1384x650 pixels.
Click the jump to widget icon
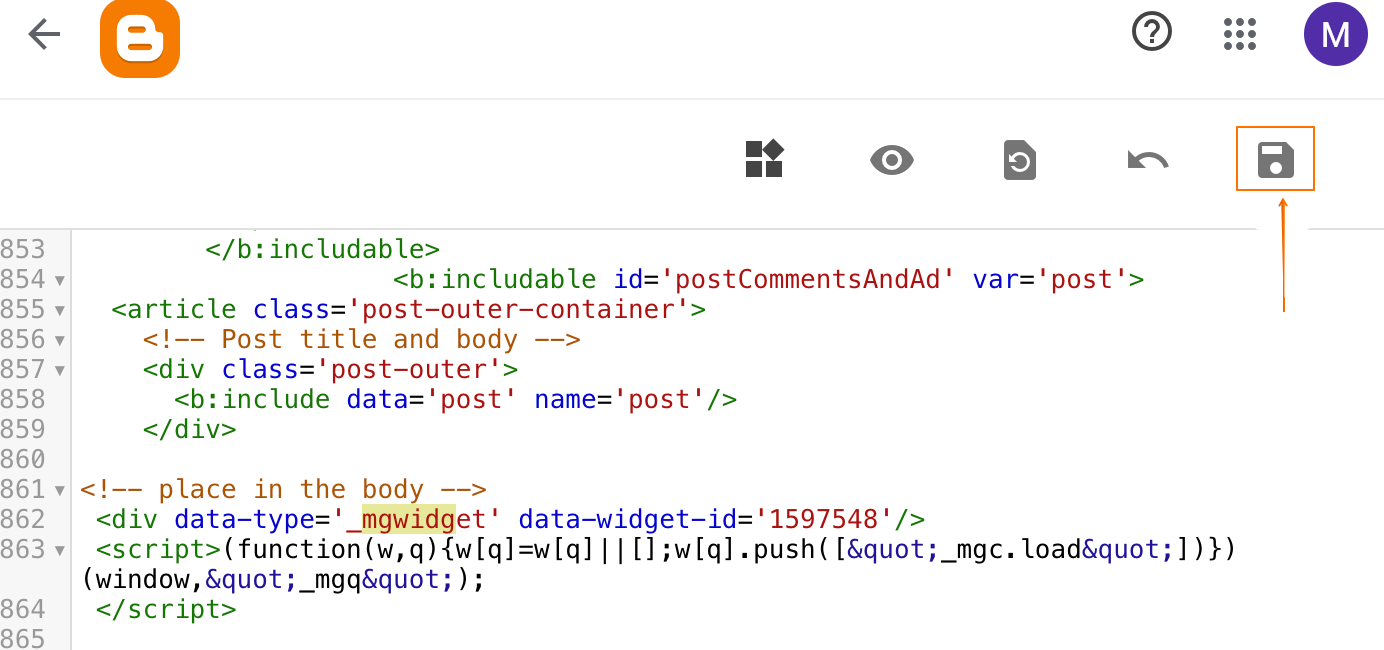[764, 159]
